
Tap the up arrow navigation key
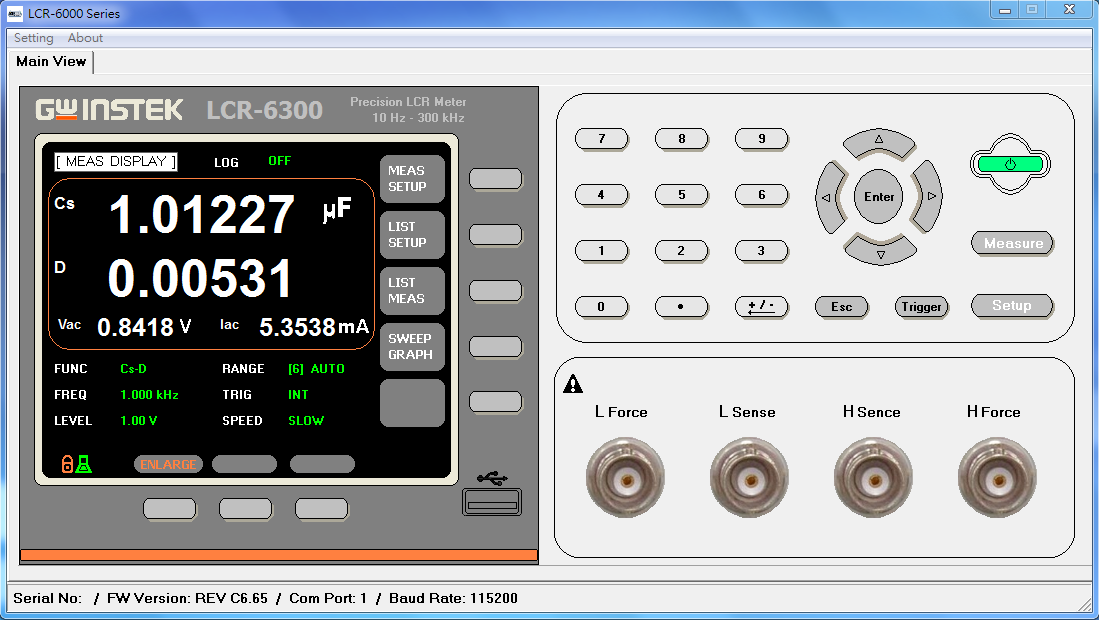pyautogui.click(x=879, y=142)
